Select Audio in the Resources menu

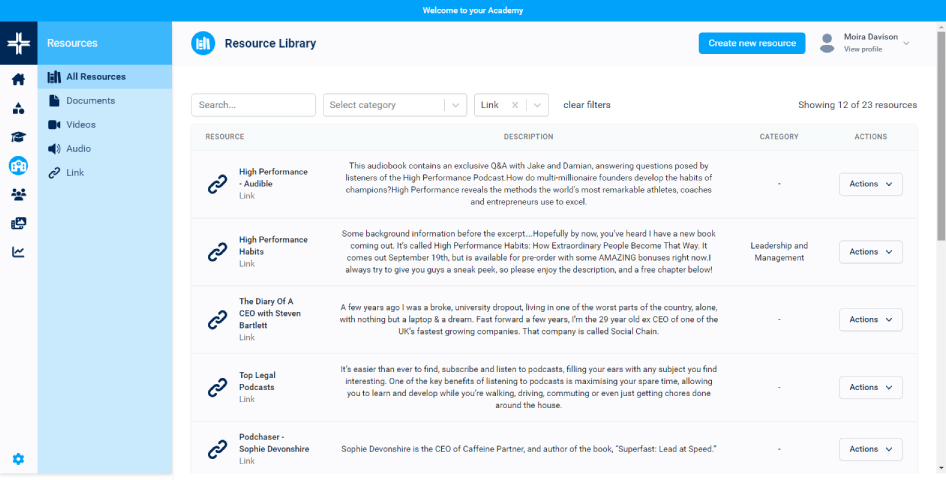(78, 149)
